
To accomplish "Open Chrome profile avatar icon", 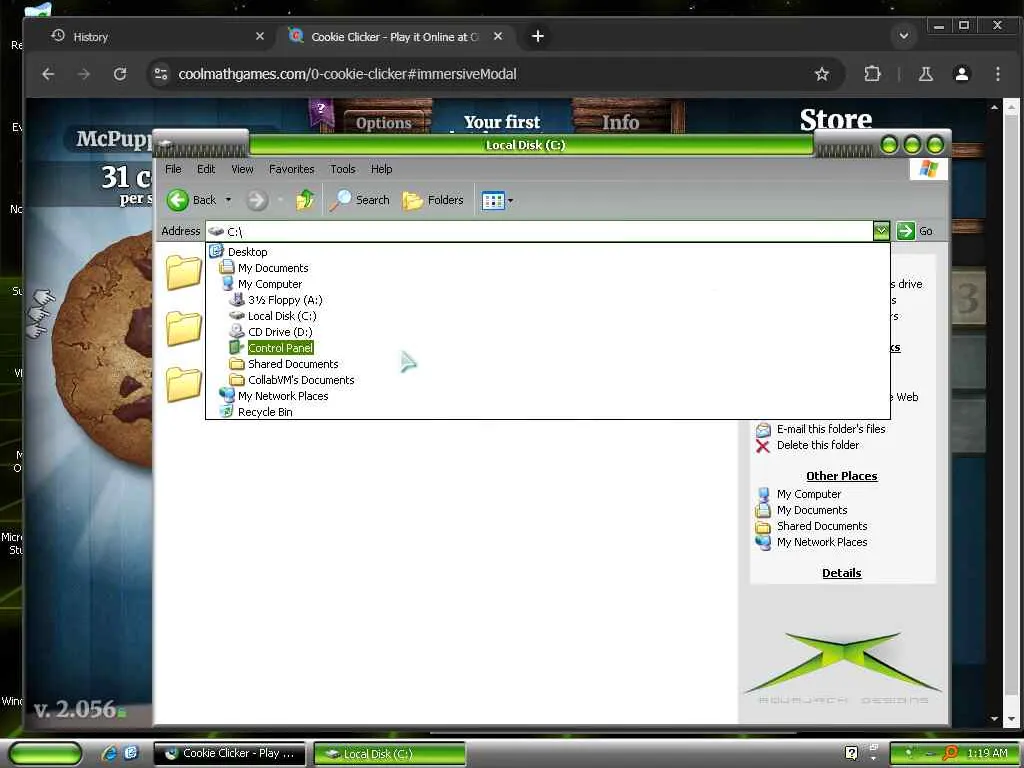I will click(x=961, y=74).
